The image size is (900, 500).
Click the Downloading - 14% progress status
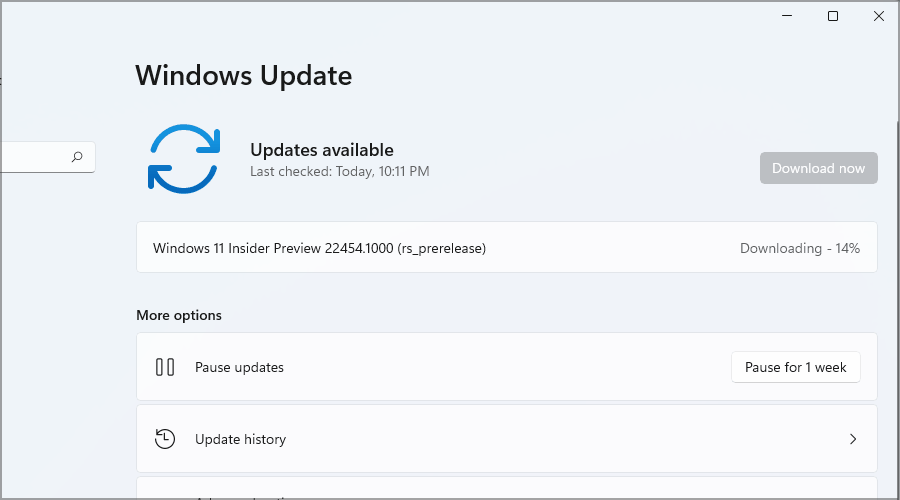(x=799, y=248)
